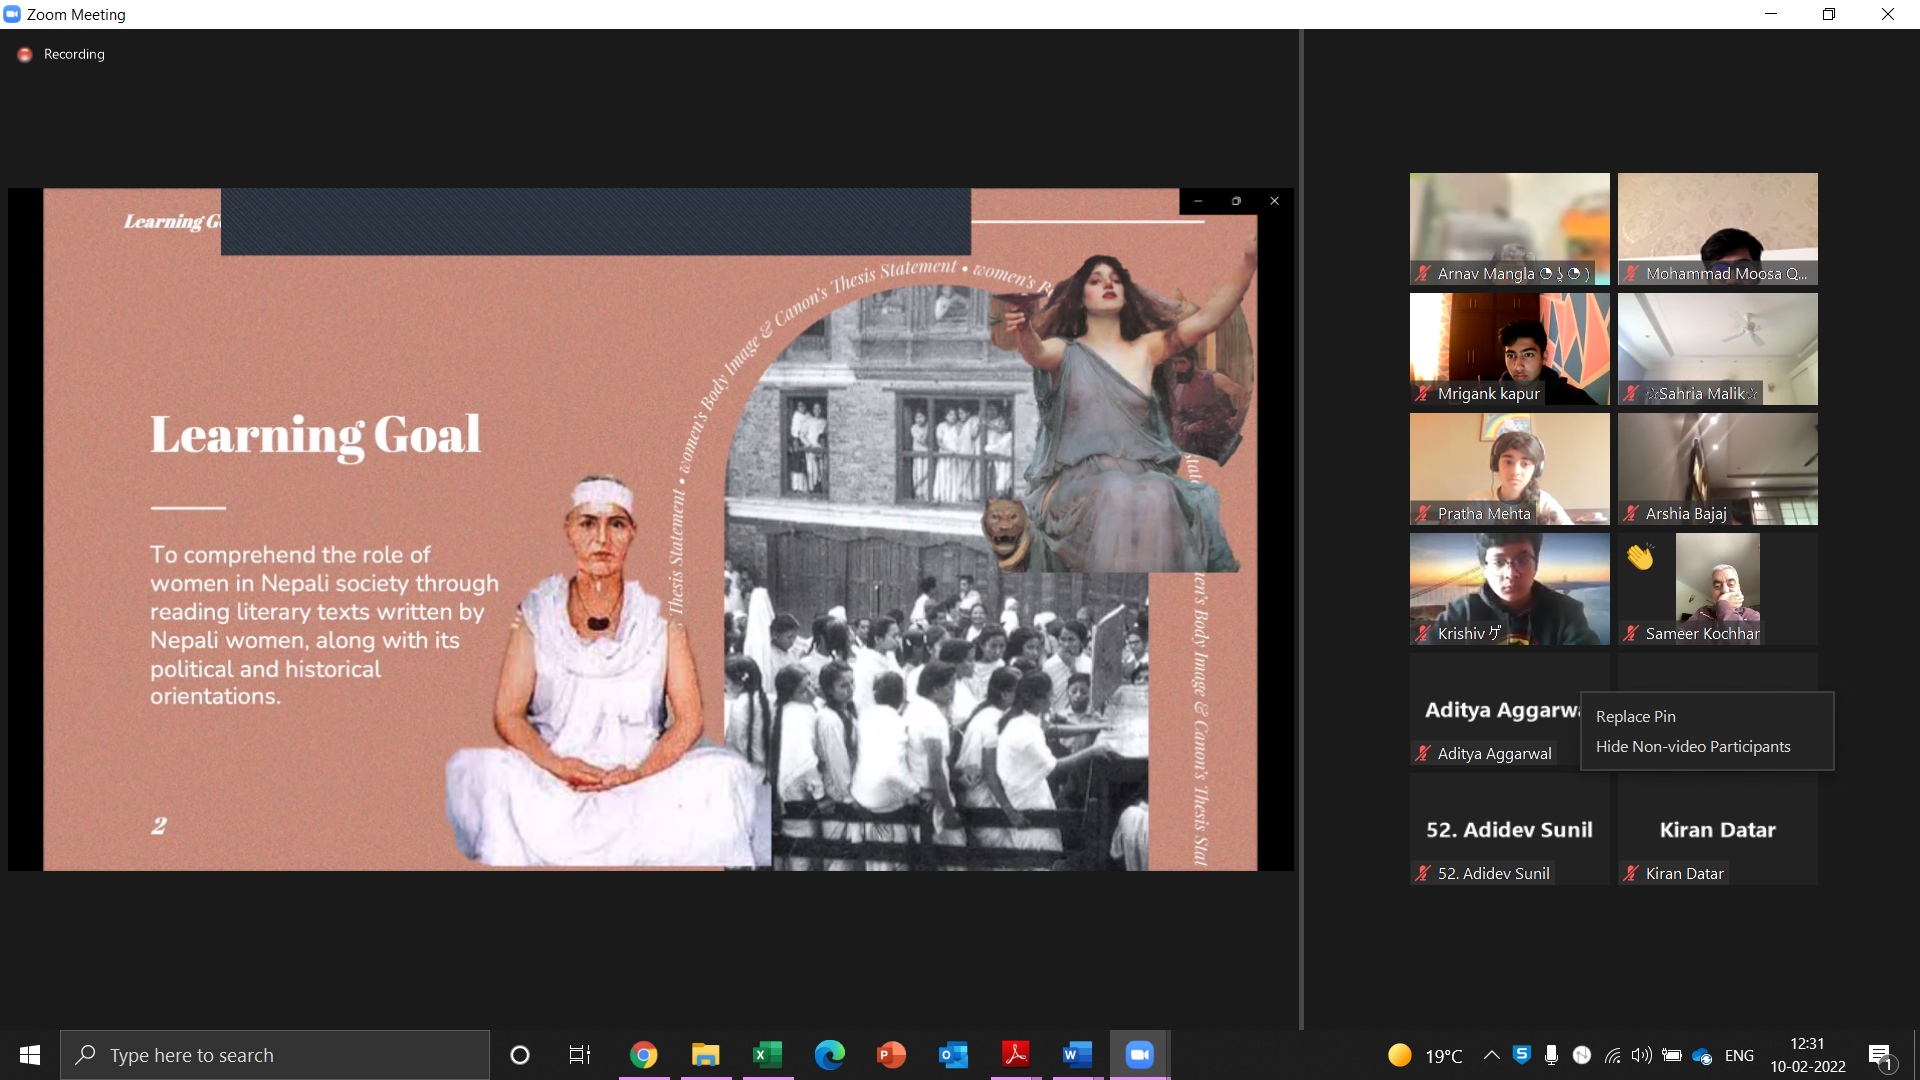
Task: Click the red Recording indicator icon
Action: [25, 55]
